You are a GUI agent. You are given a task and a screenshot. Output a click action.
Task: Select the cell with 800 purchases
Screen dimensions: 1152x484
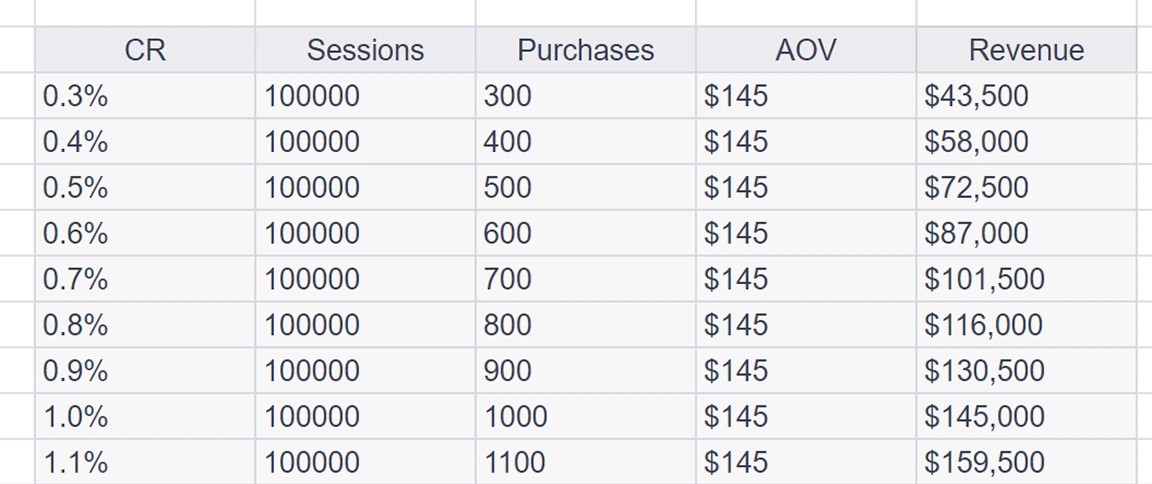[x=585, y=325]
